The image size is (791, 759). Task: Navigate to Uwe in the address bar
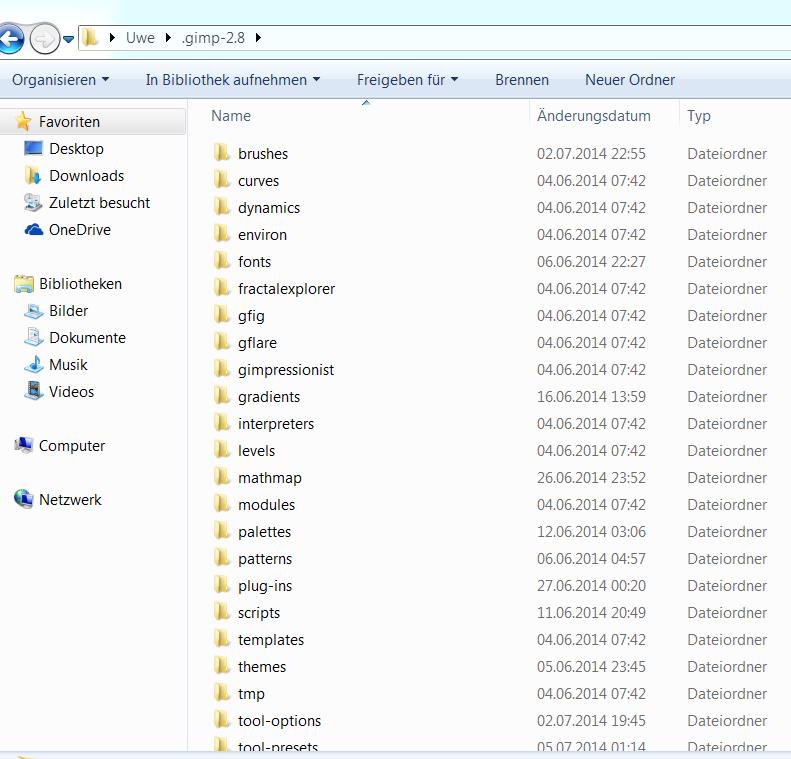coord(140,38)
